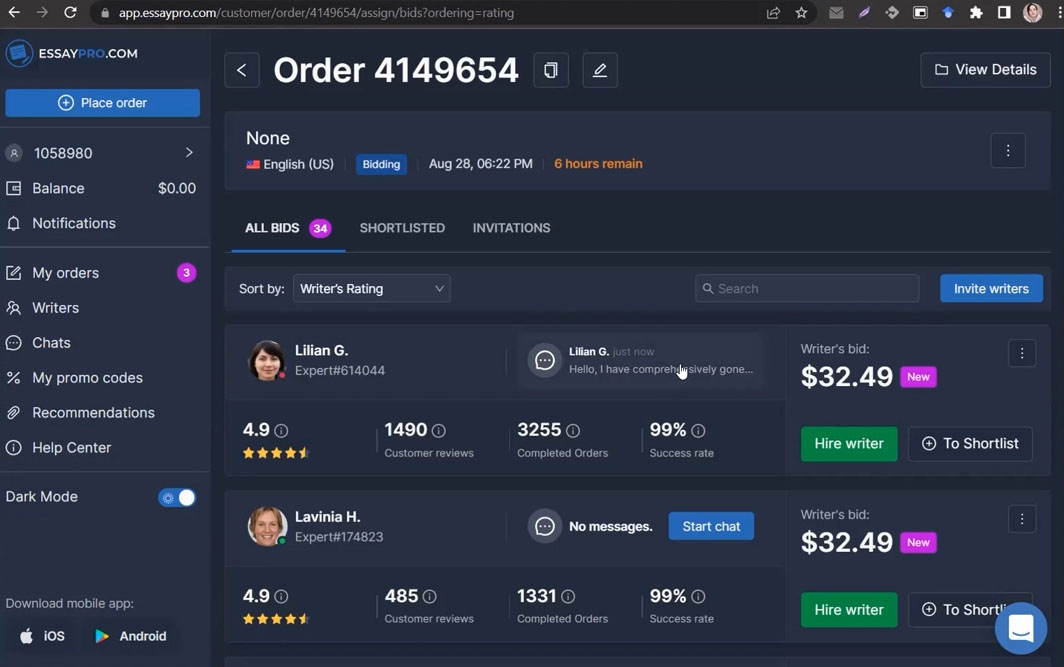
Task: Click the info icon next to Lilian's 4.9 rating
Action: pyautogui.click(x=281, y=431)
